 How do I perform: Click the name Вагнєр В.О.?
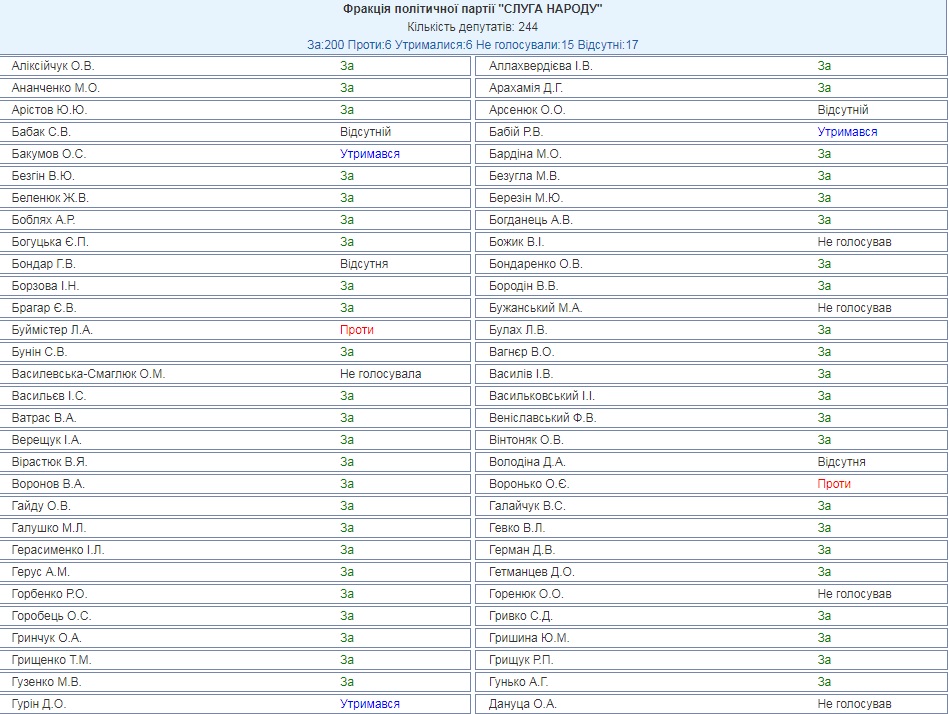pos(522,352)
